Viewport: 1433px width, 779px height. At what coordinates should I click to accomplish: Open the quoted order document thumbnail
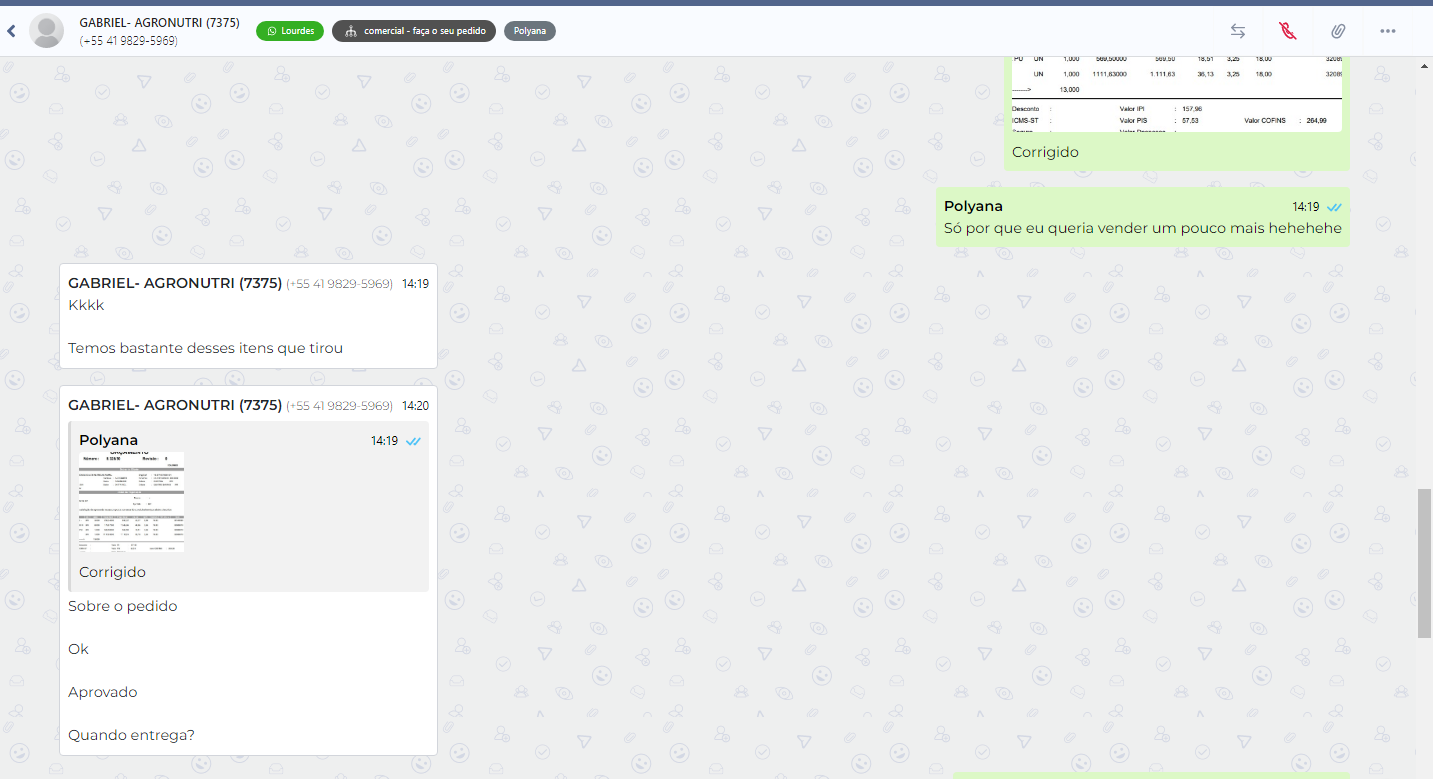coord(131,502)
